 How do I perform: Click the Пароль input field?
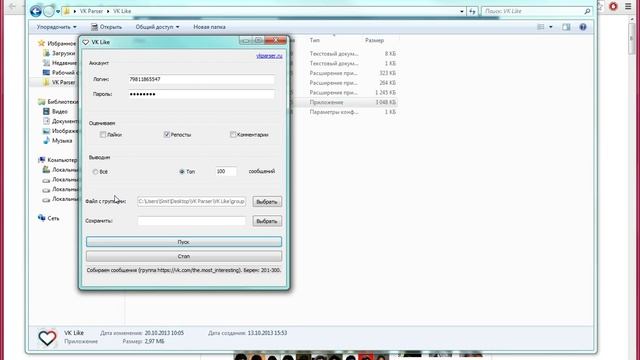(202, 94)
